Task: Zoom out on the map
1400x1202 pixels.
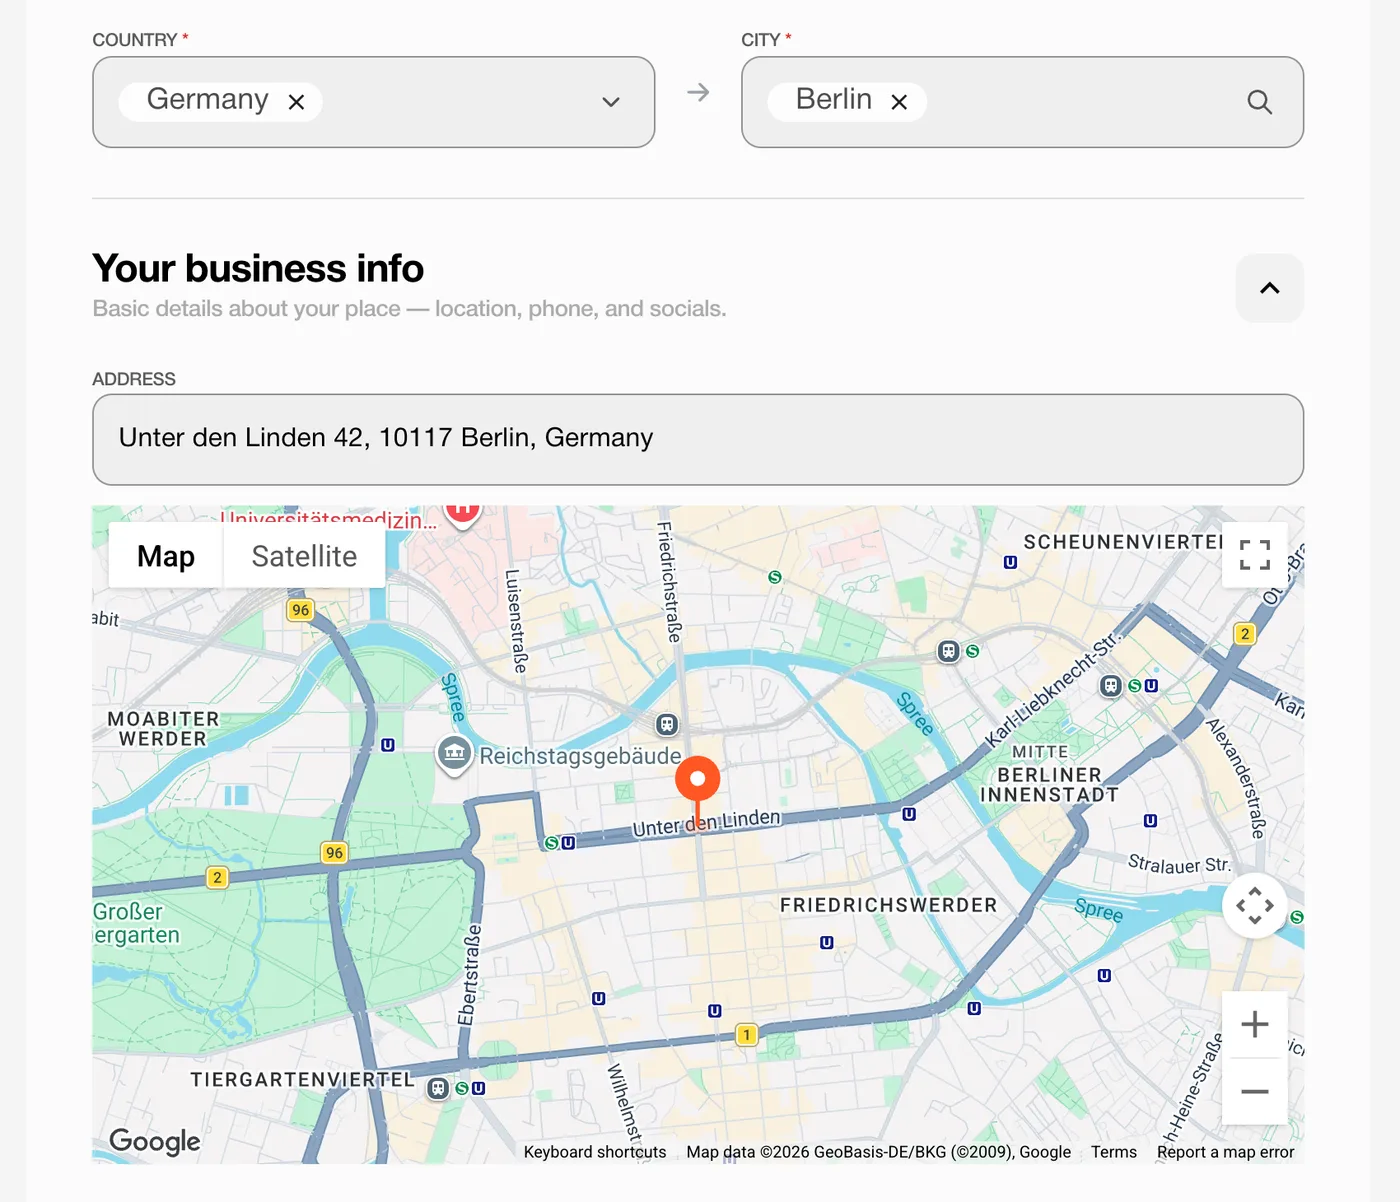Action: click(1255, 1092)
